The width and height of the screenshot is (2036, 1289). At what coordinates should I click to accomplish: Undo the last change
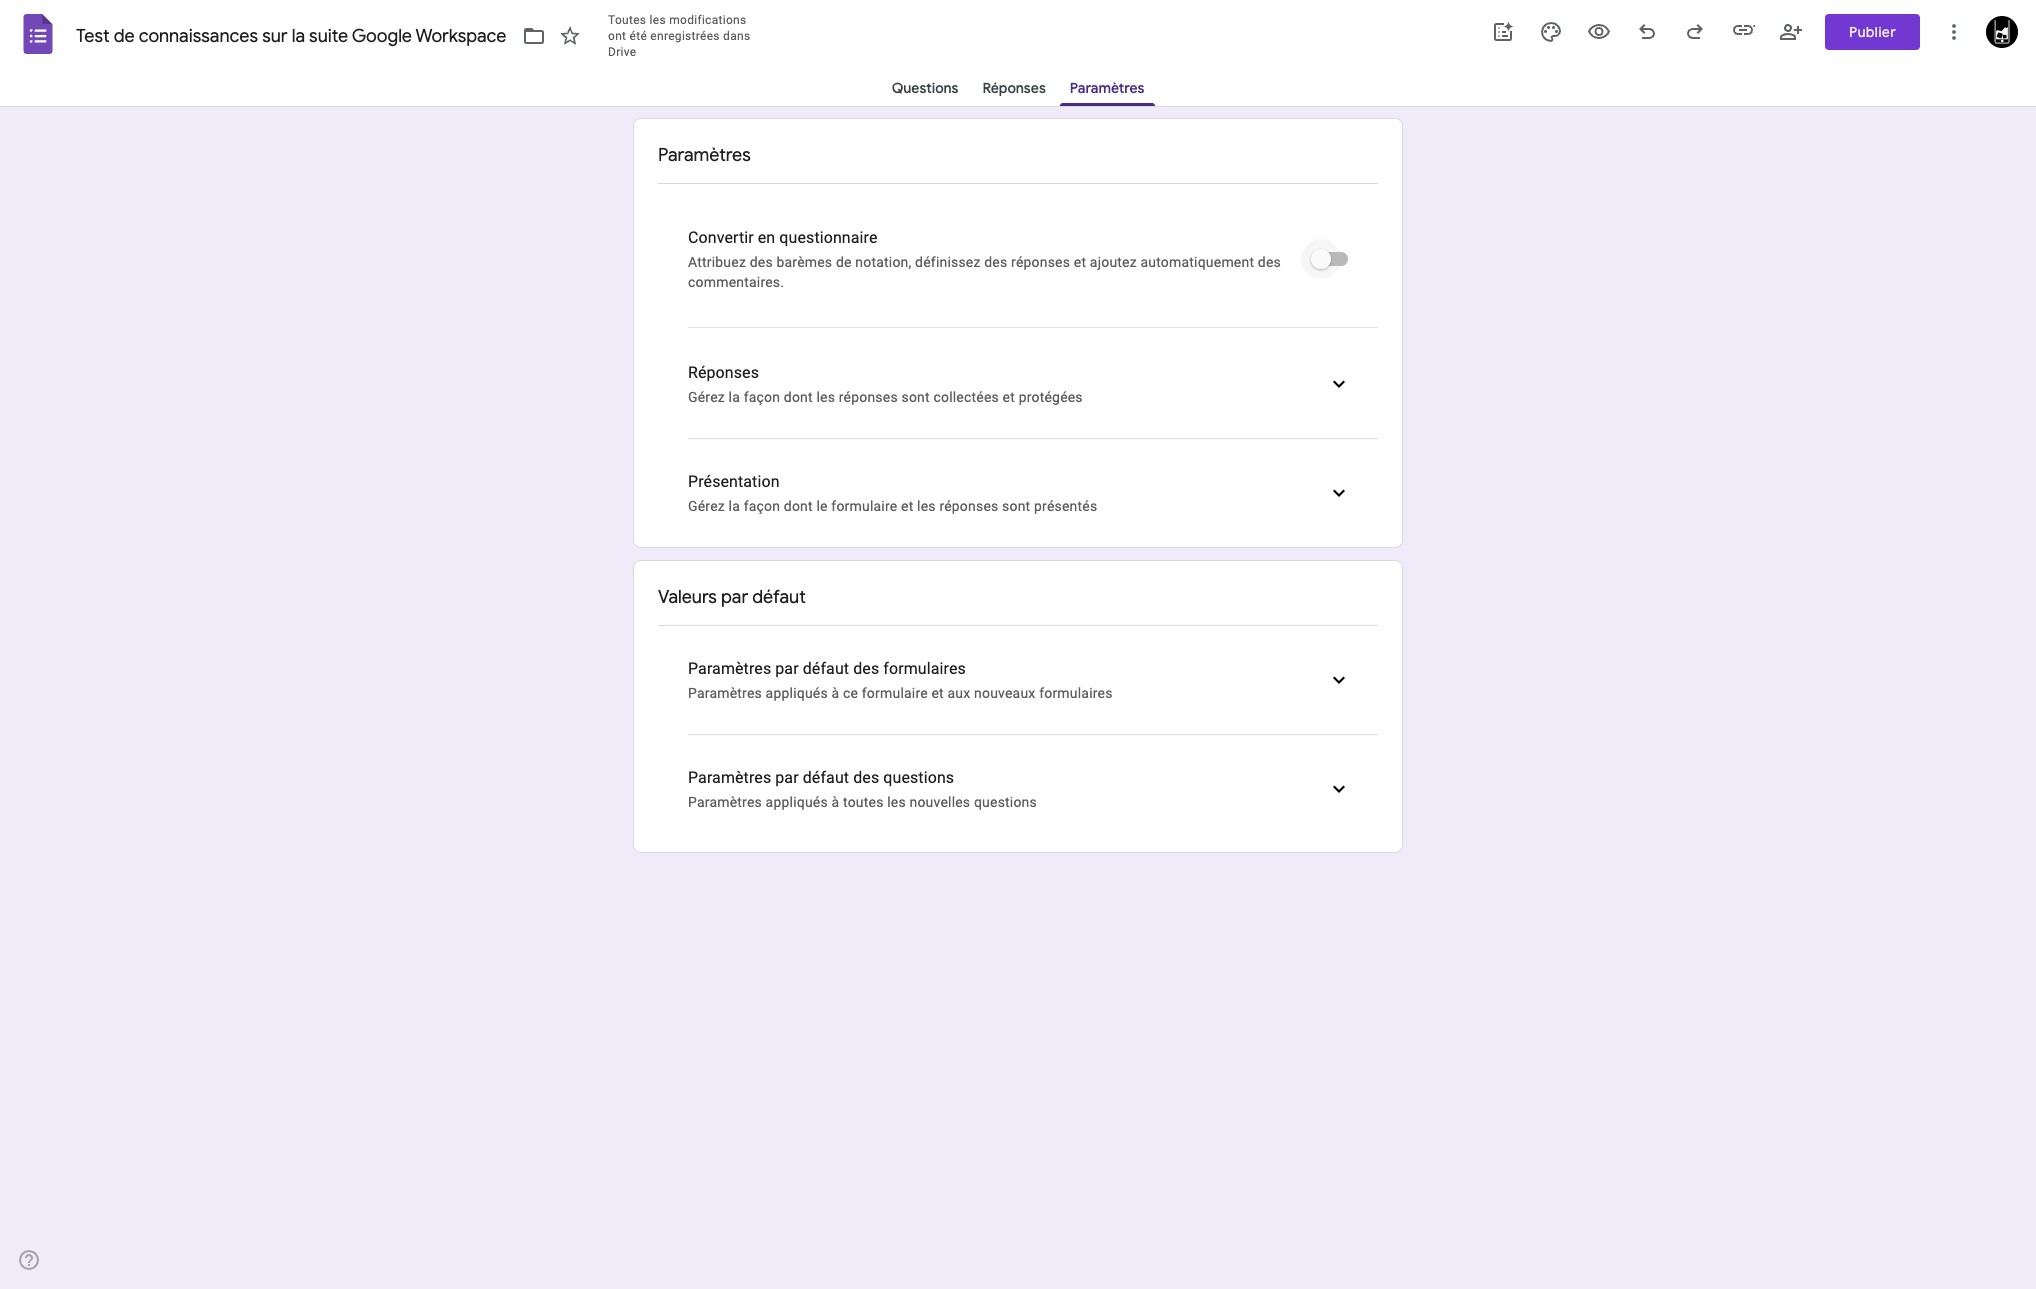(1647, 32)
